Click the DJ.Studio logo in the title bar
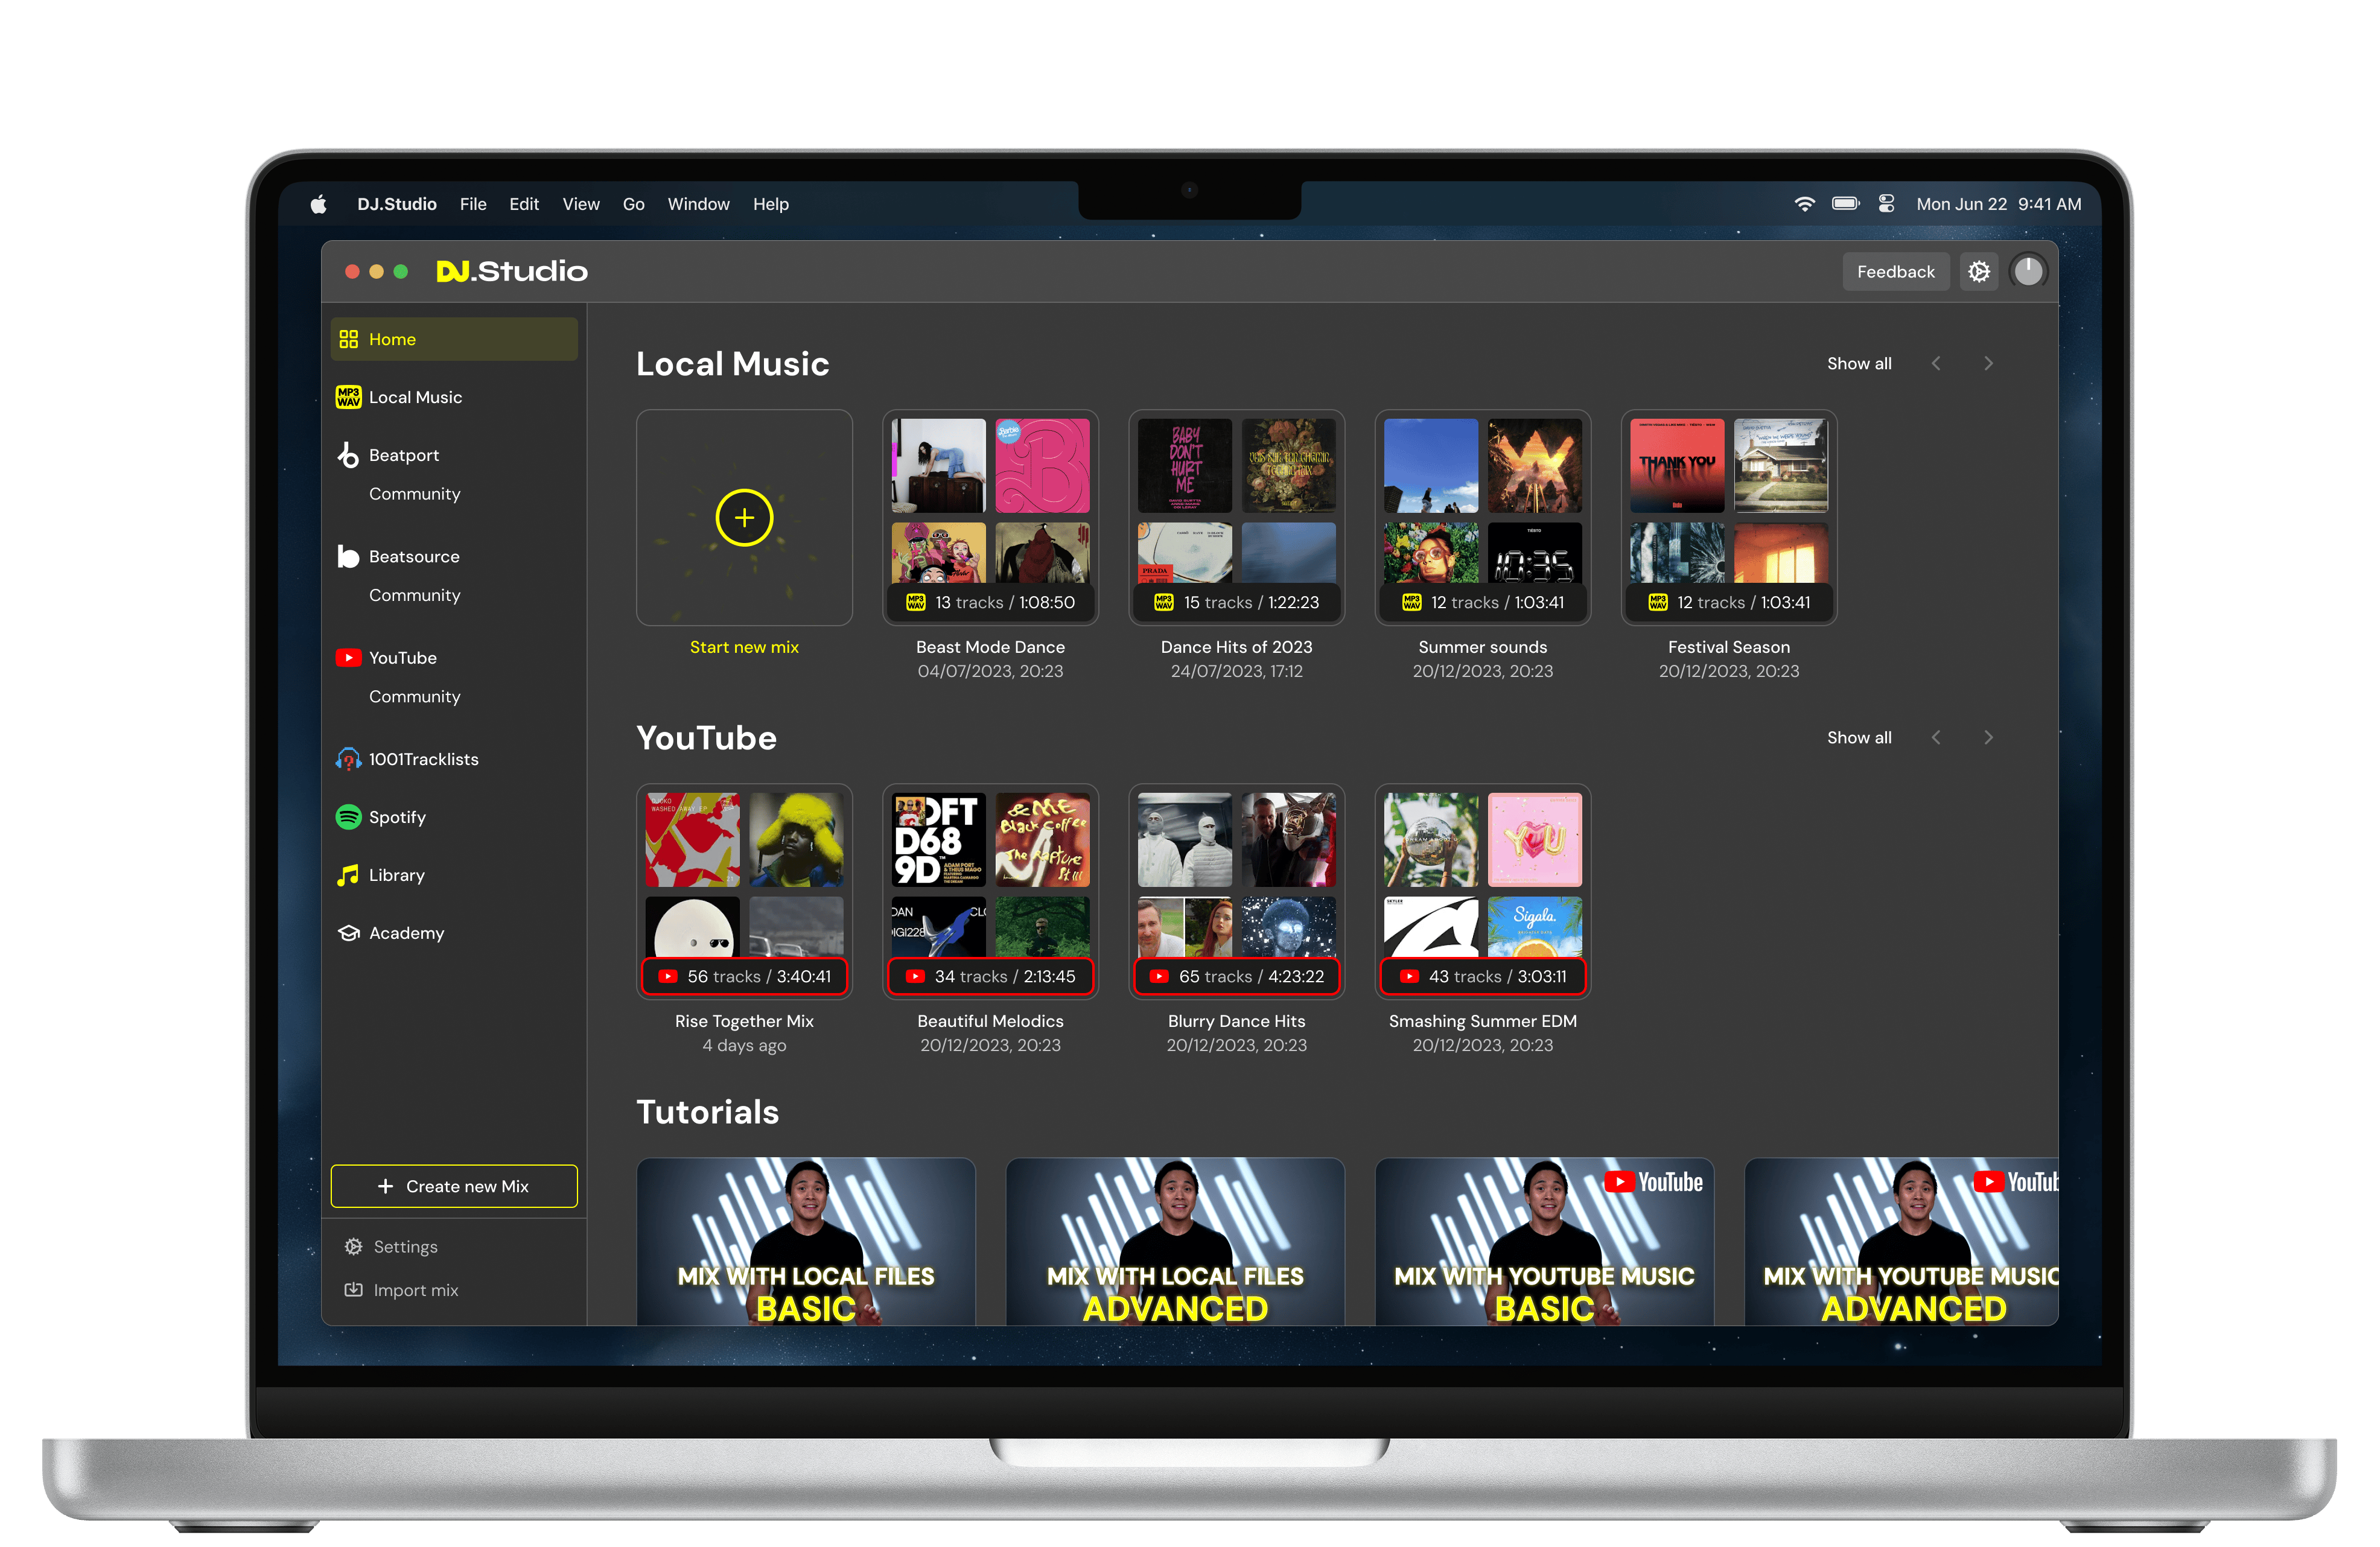 (x=512, y=272)
